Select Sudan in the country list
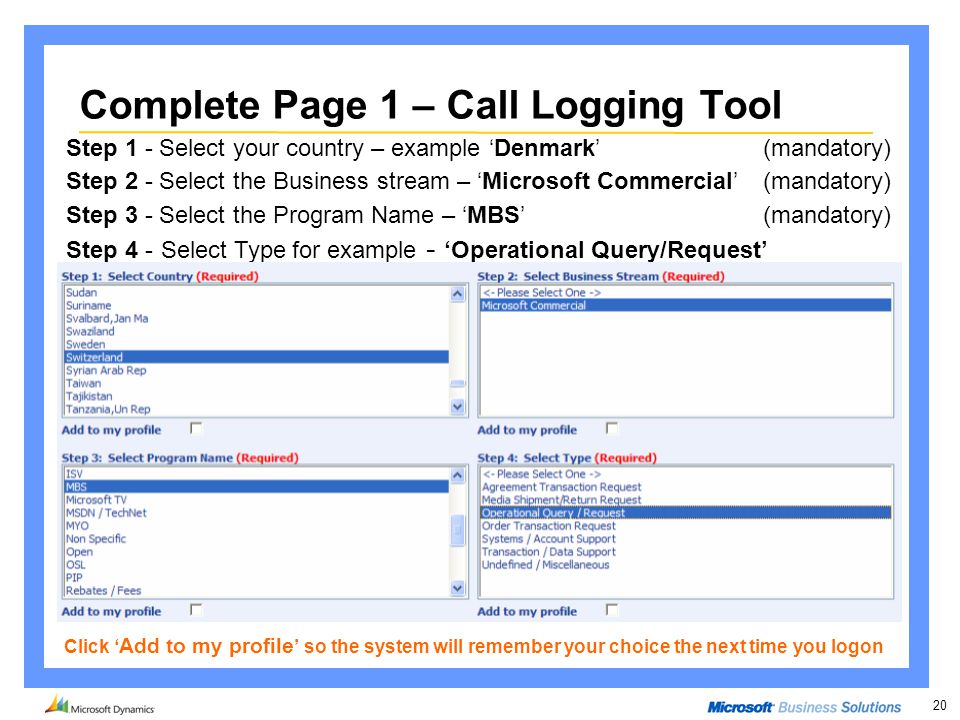960x720 pixels. (x=257, y=293)
